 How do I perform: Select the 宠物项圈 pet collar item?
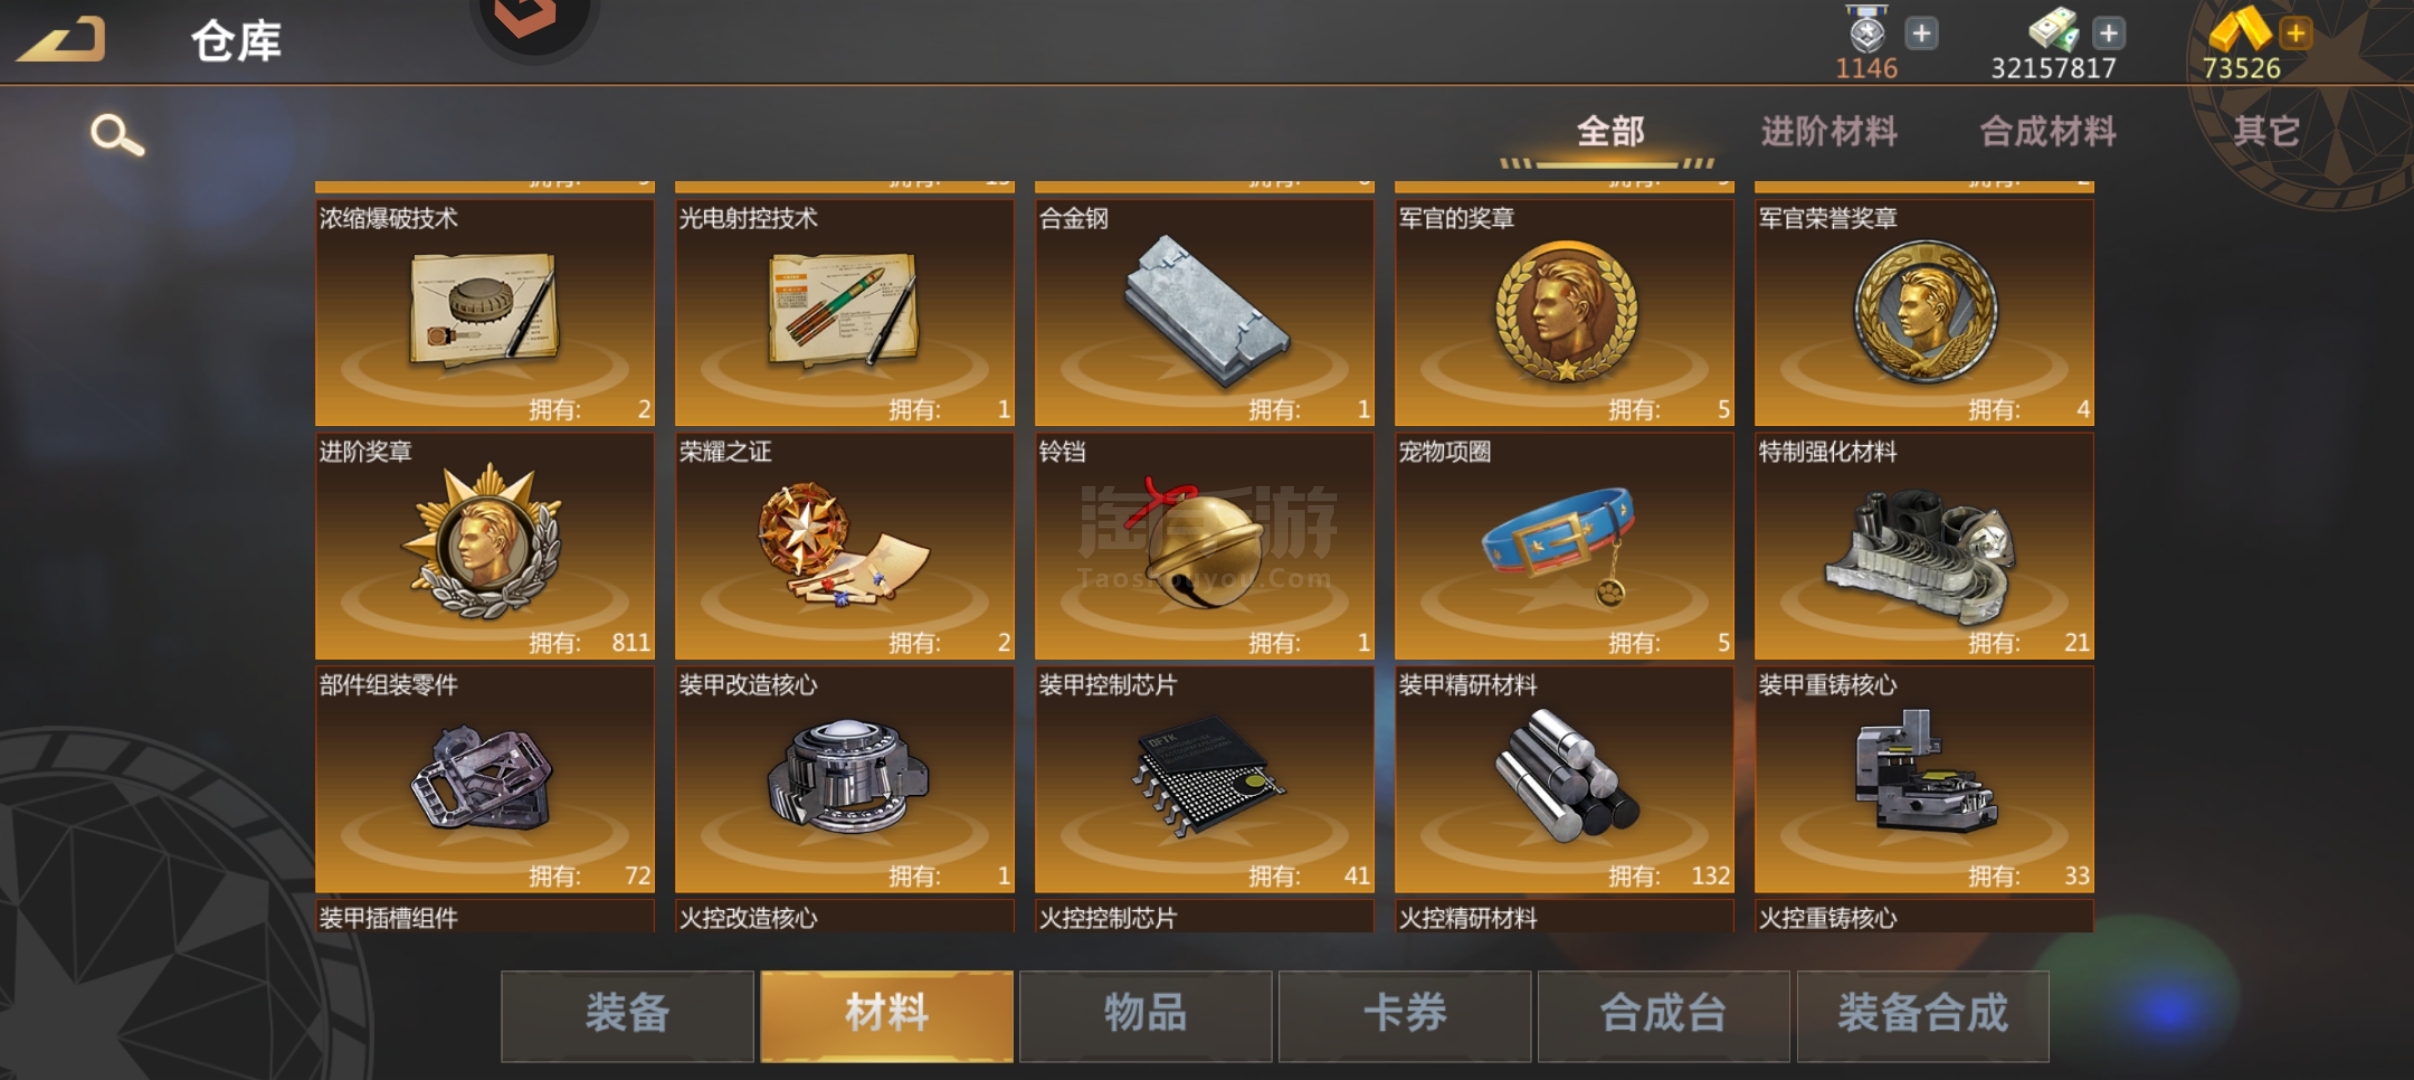[x=1564, y=546]
